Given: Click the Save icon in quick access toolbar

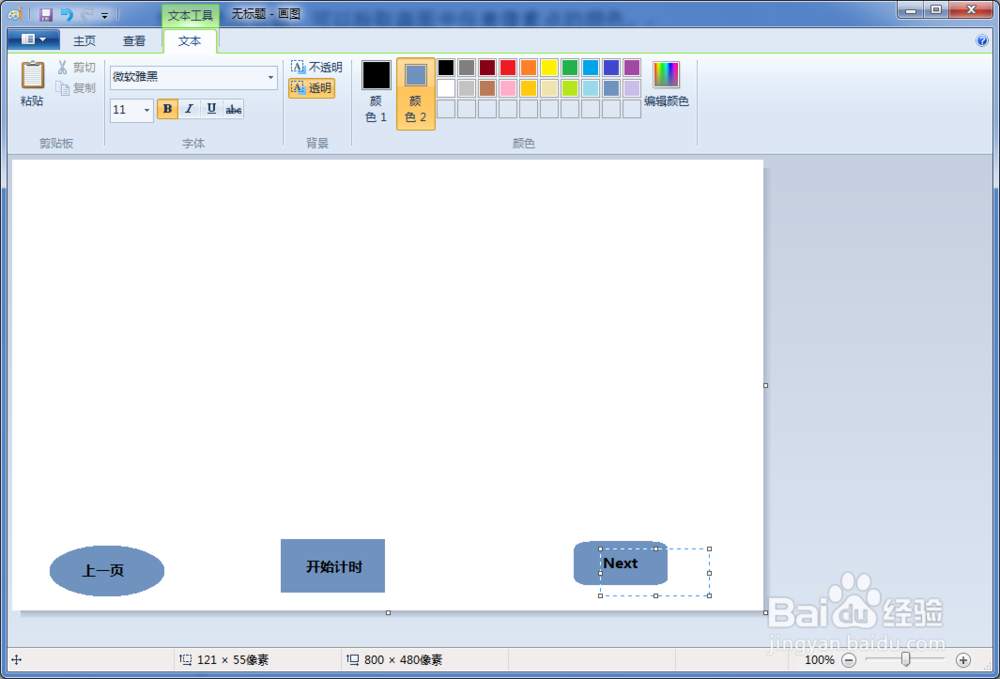Looking at the screenshot, I should [46, 14].
